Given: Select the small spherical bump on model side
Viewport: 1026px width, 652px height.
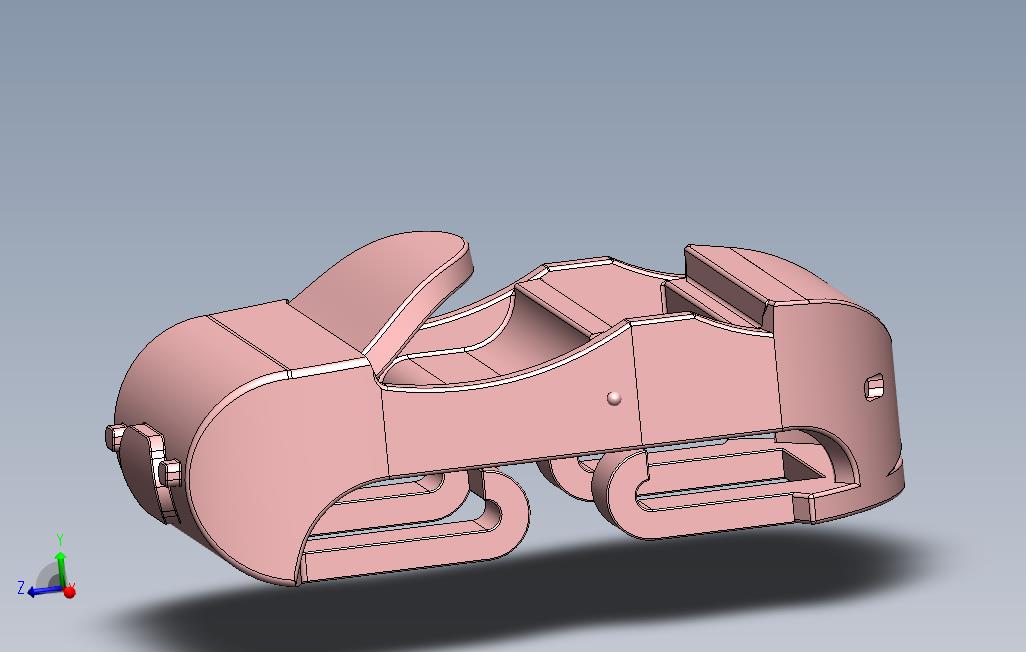Looking at the screenshot, I should (614, 398).
